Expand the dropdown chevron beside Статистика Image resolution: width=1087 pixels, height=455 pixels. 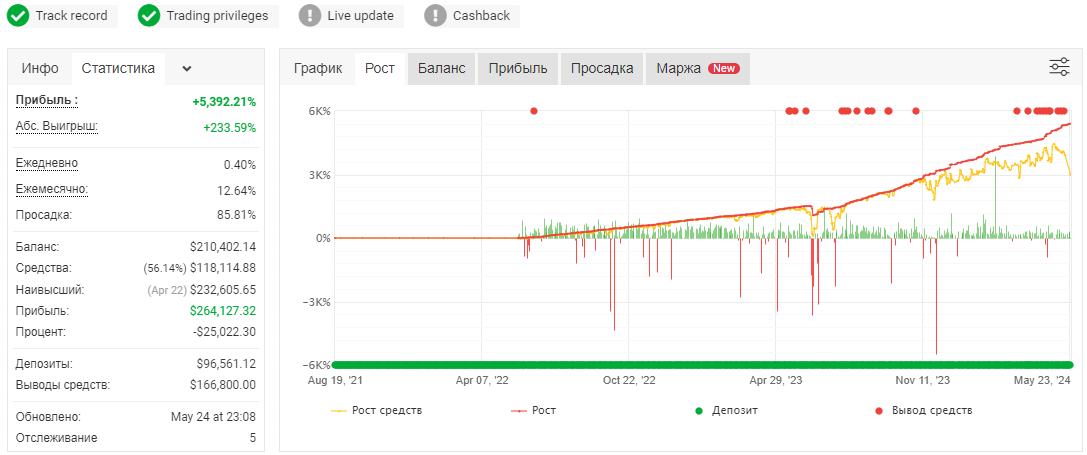coord(186,69)
